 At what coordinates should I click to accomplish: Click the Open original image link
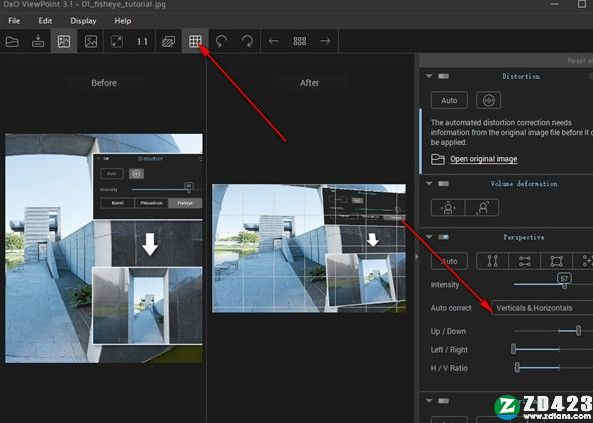pyautogui.click(x=484, y=159)
